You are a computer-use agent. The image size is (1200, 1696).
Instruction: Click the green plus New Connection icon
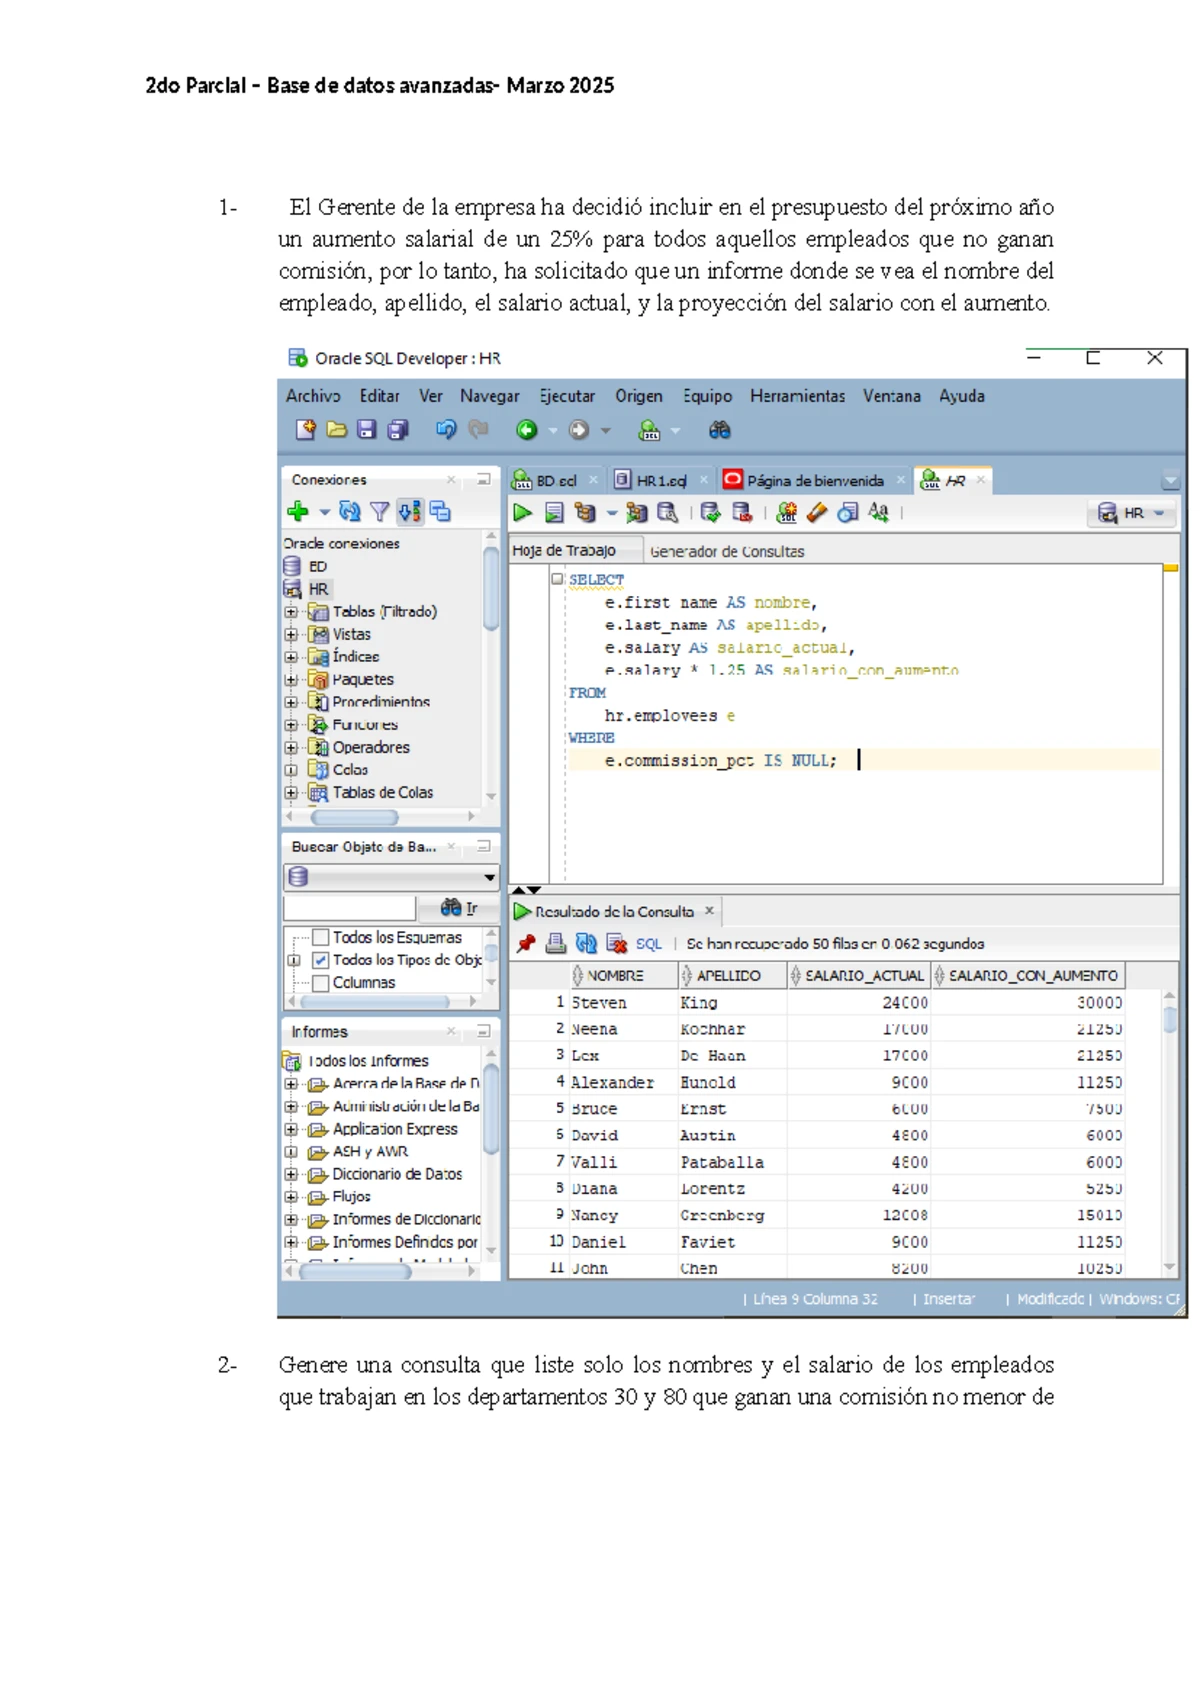tap(298, 512)
